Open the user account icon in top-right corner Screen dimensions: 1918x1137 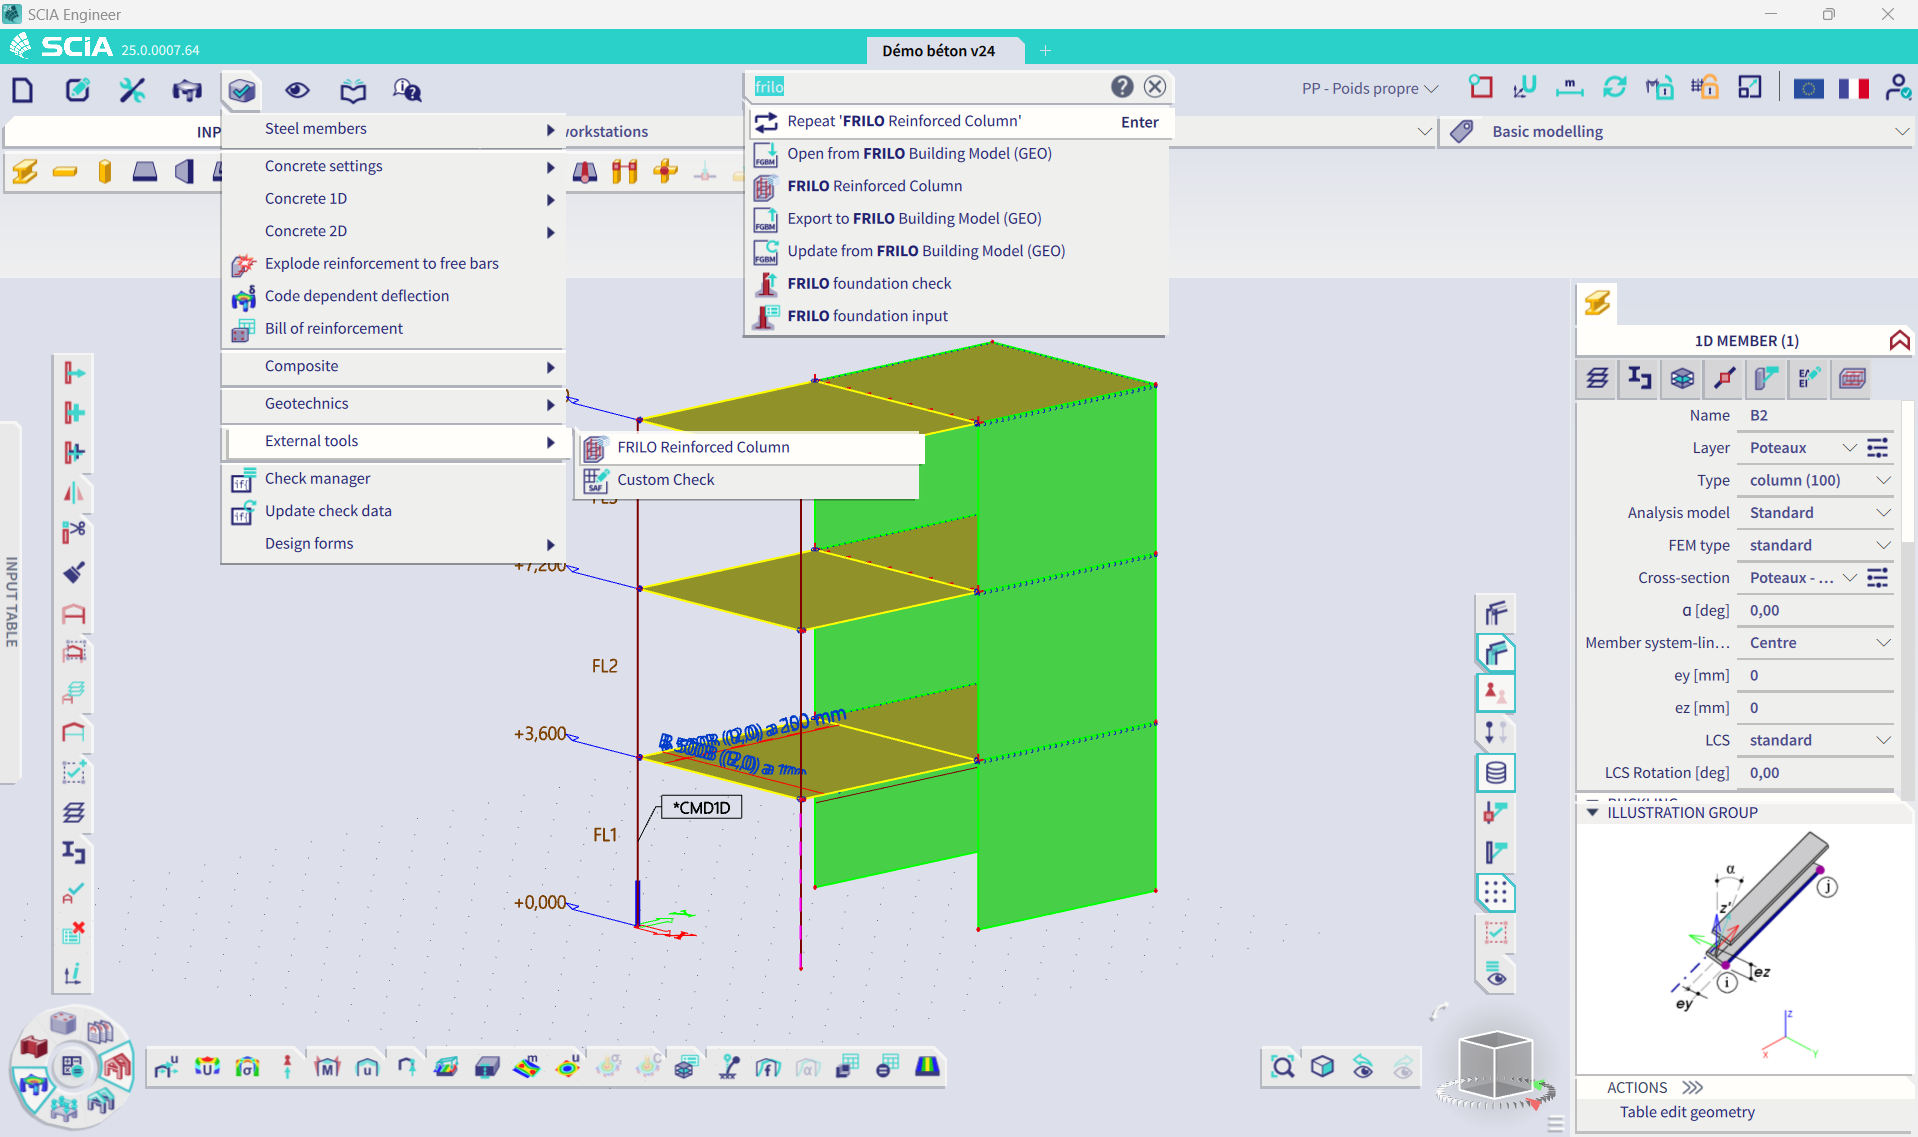(1898, 88)
